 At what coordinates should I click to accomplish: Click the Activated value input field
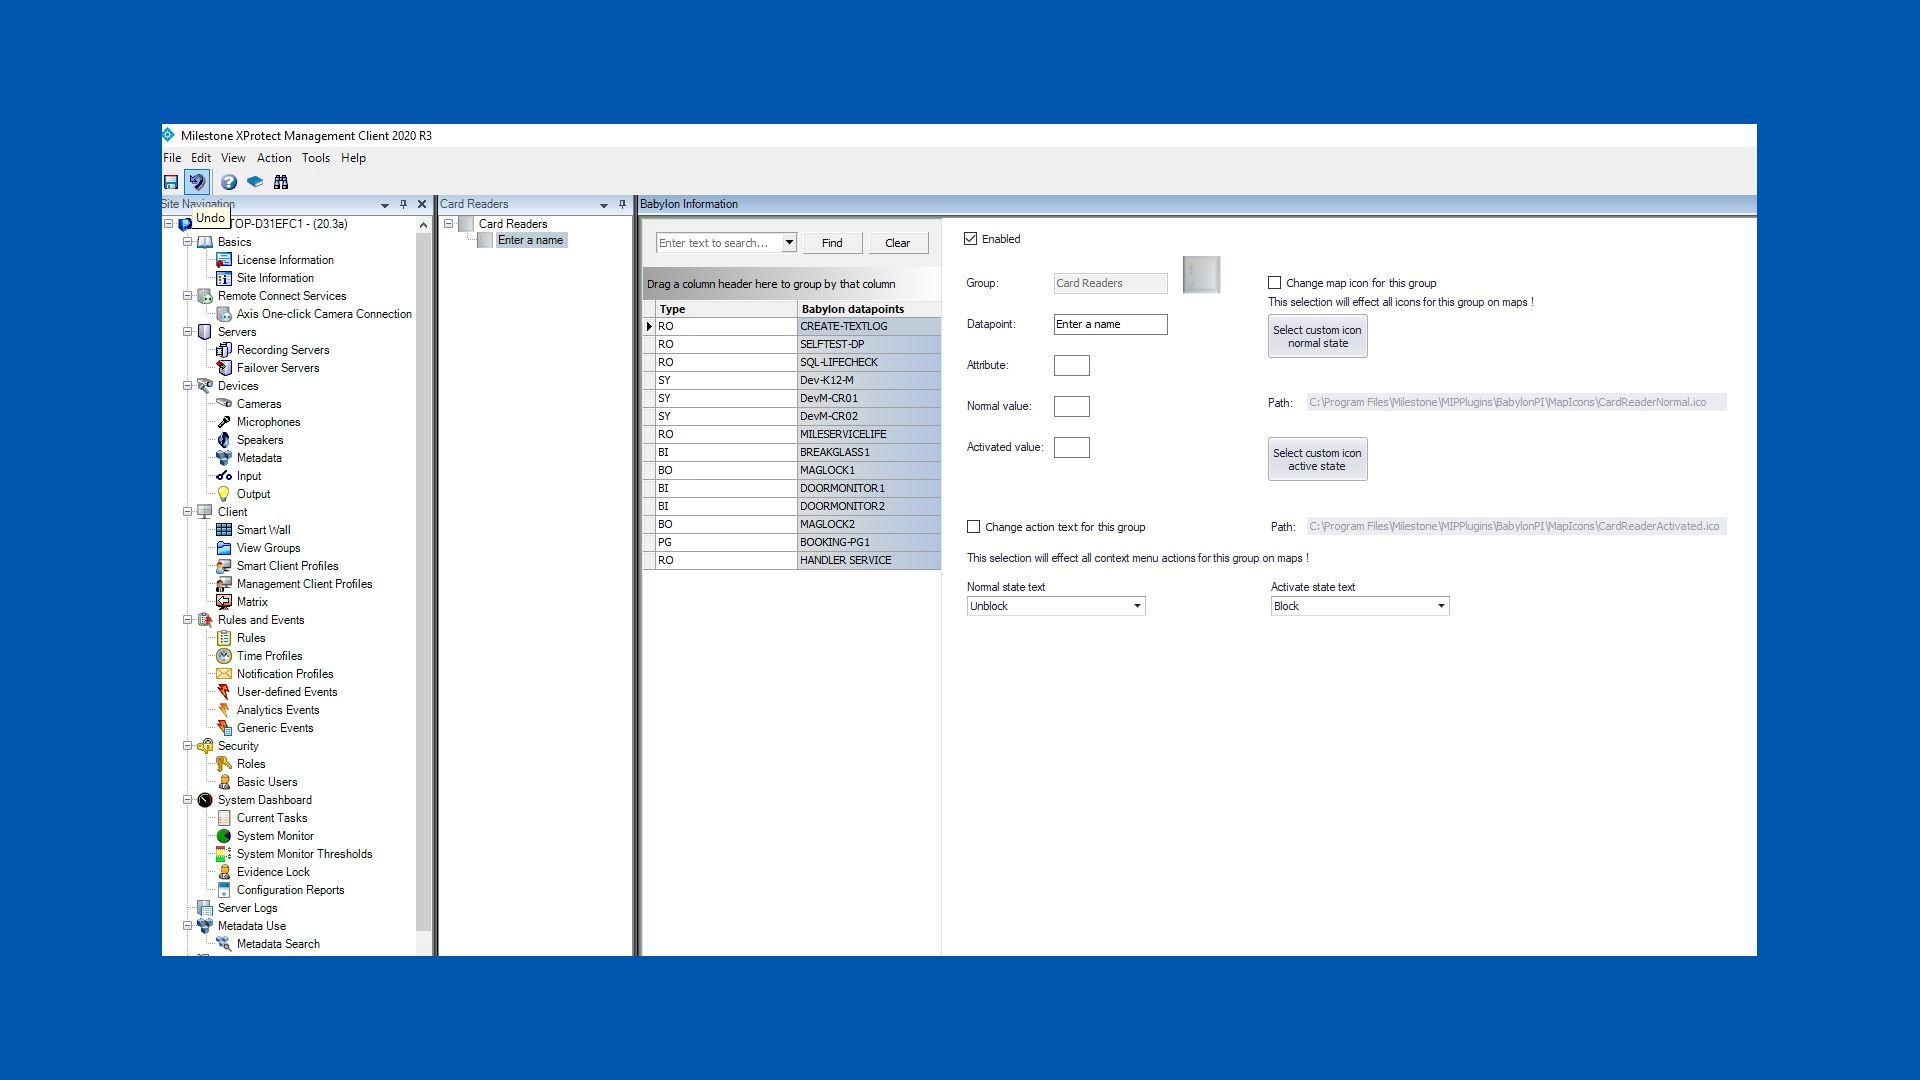pos(1071,447)
